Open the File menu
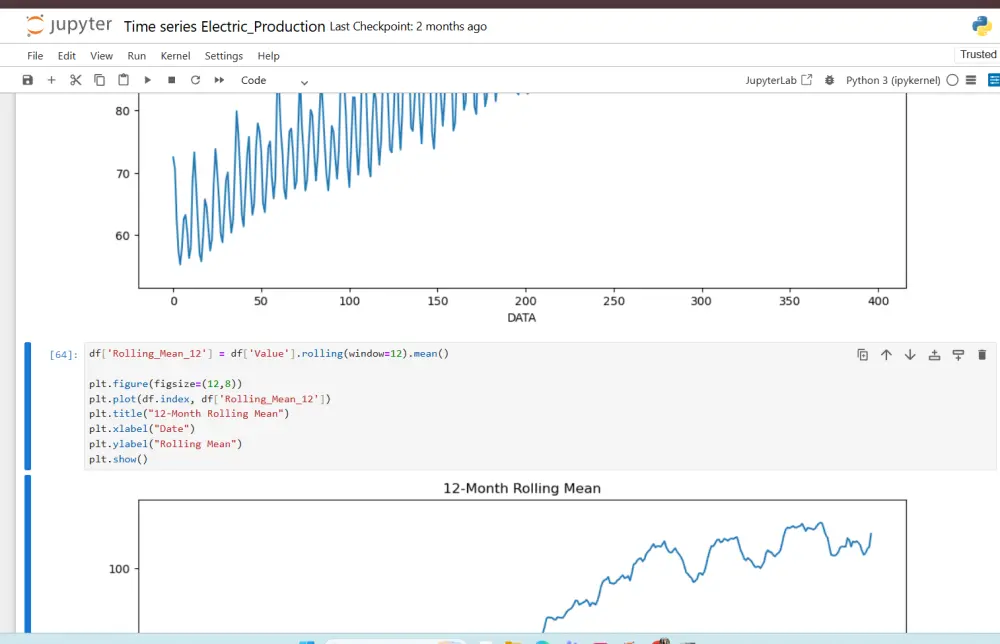This screenshot has width=1000, height=644. (x=35, y=56)
